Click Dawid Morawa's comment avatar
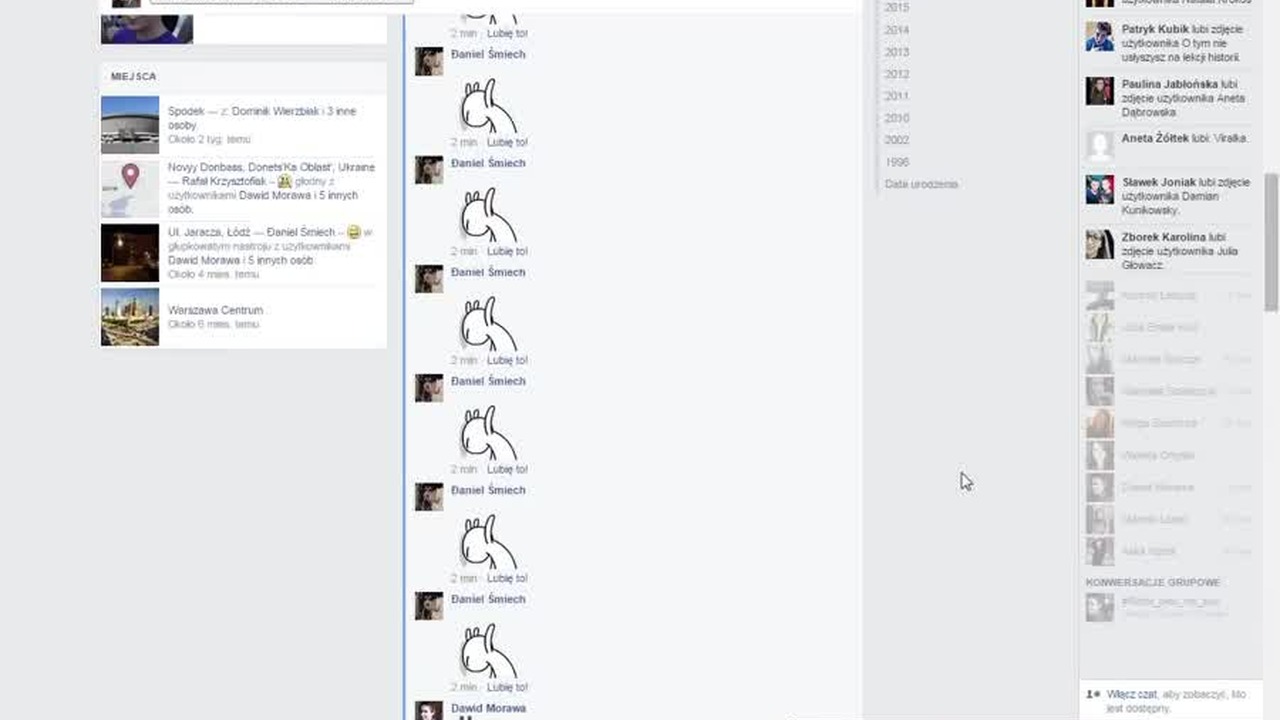 [x=429, y=711]
